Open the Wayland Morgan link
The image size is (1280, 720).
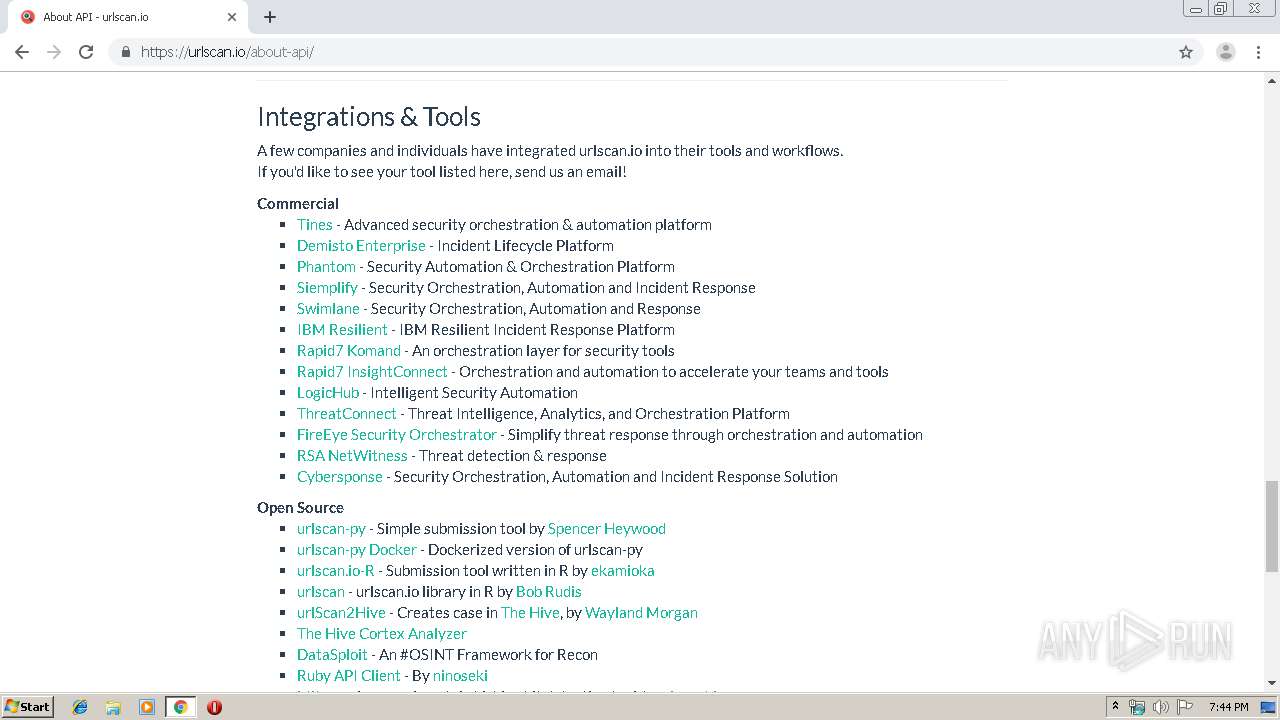click(x=642, y=613)
